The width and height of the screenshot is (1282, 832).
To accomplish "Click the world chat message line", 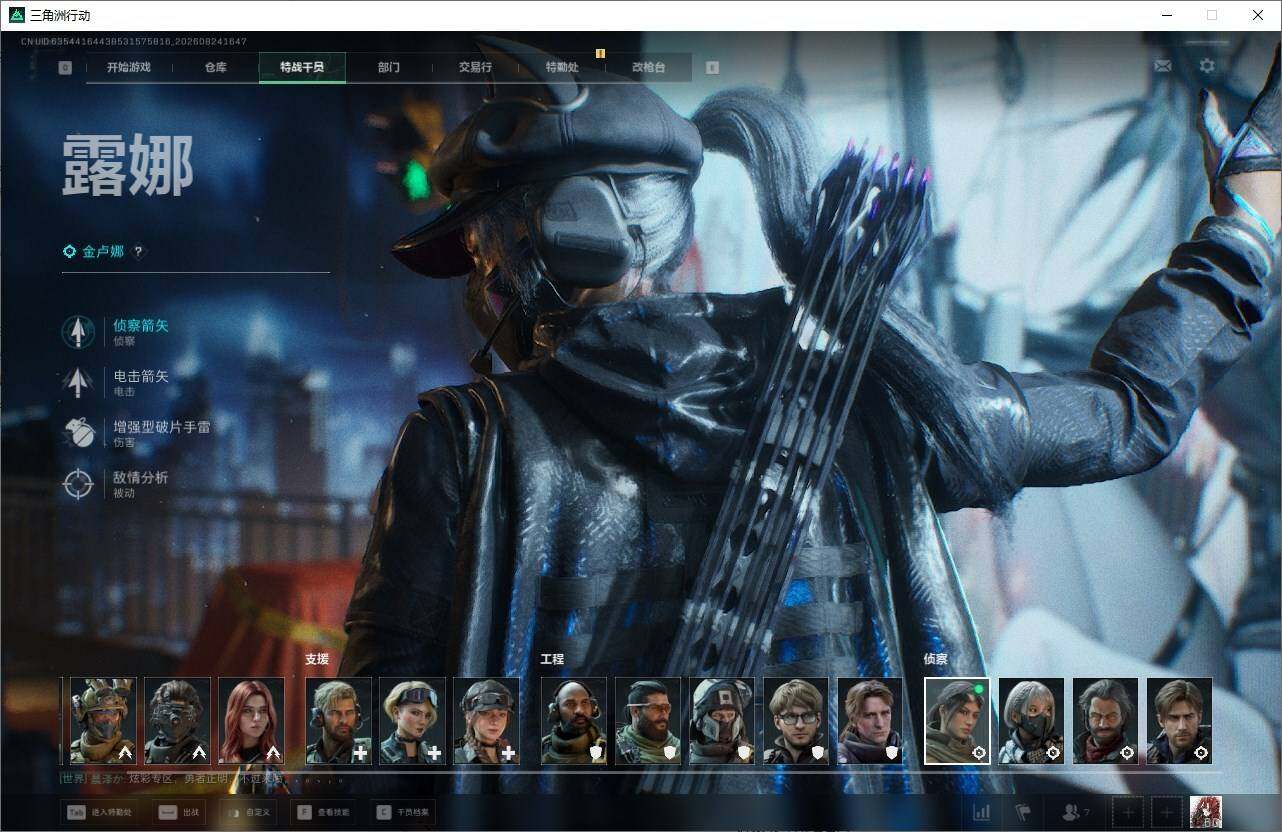I will coord(201,778).
